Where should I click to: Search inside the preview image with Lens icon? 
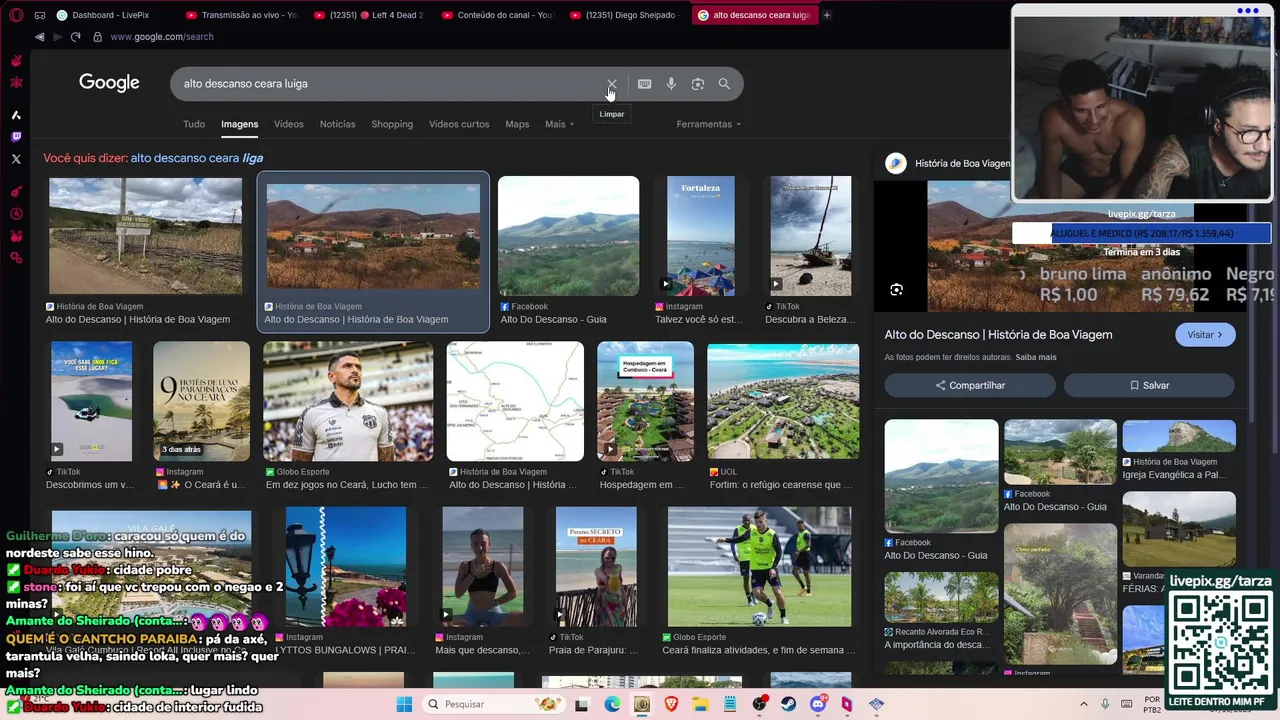897,290
